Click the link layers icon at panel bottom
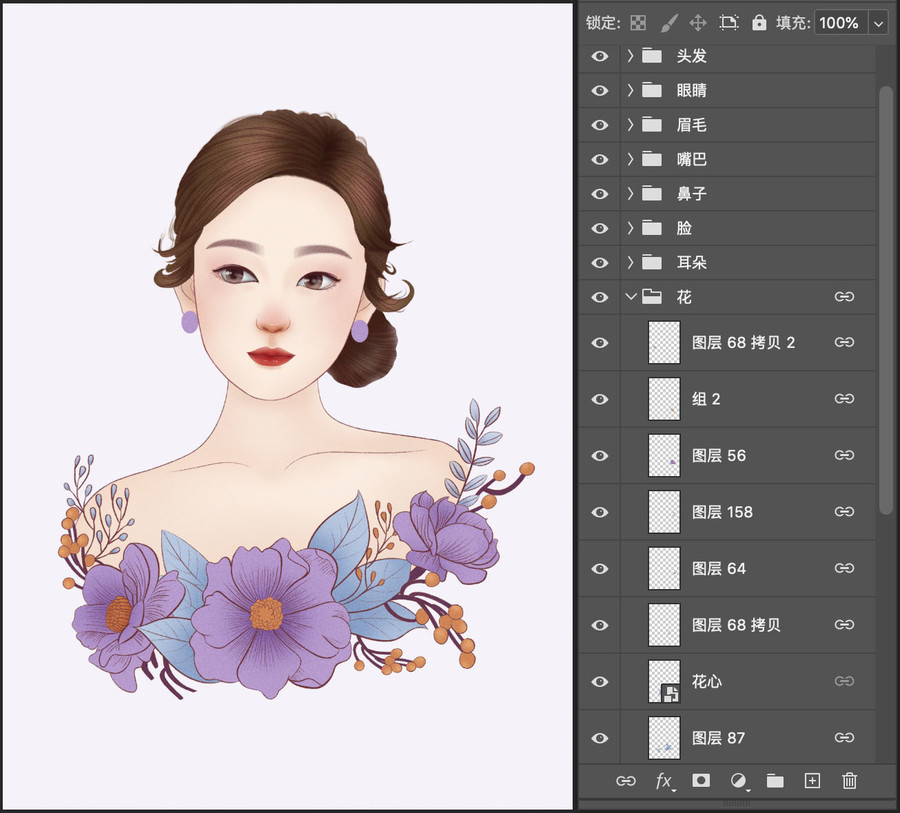Image resolution: width=900 pixels, height=813 pixels. [626, 781]
